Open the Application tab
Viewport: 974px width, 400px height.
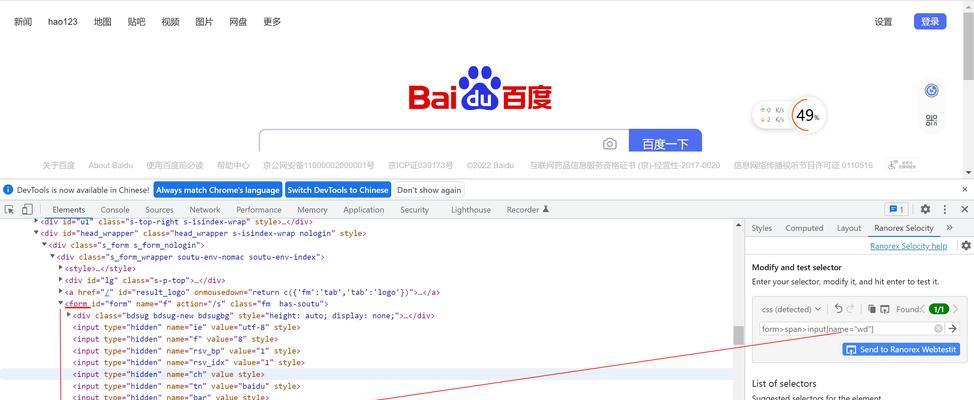[363, 210]
